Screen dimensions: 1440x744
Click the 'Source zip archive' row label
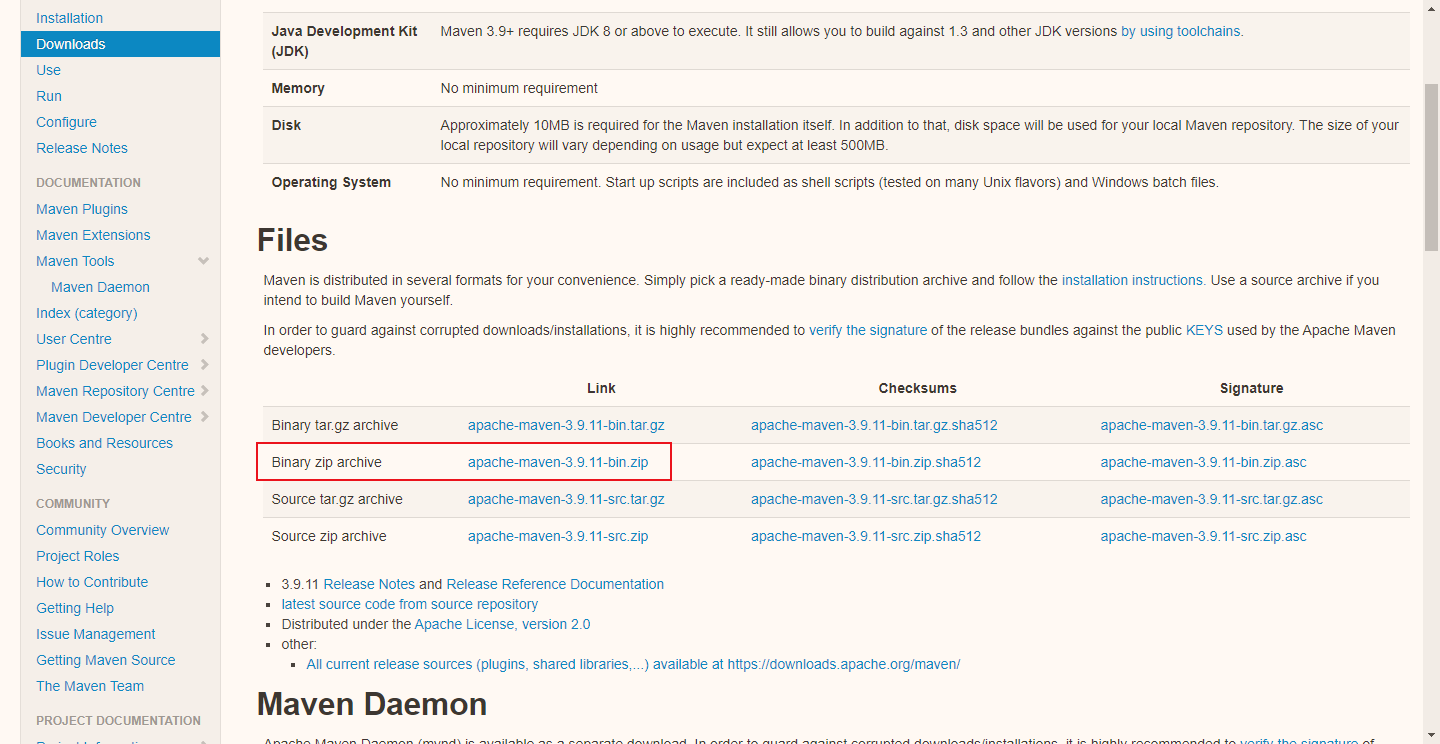(x=329, y=536)
